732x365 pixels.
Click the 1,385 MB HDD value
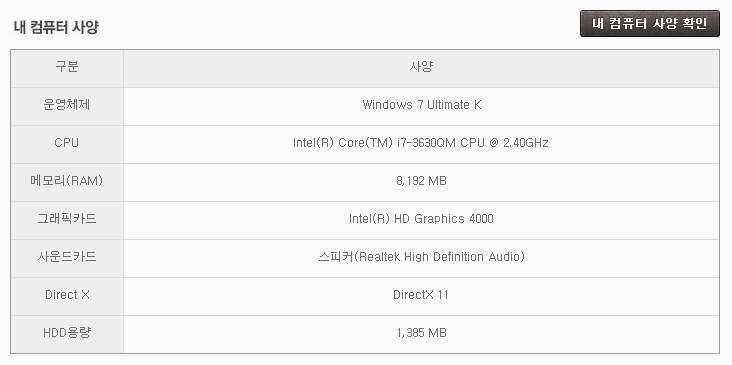click(422, 333)
